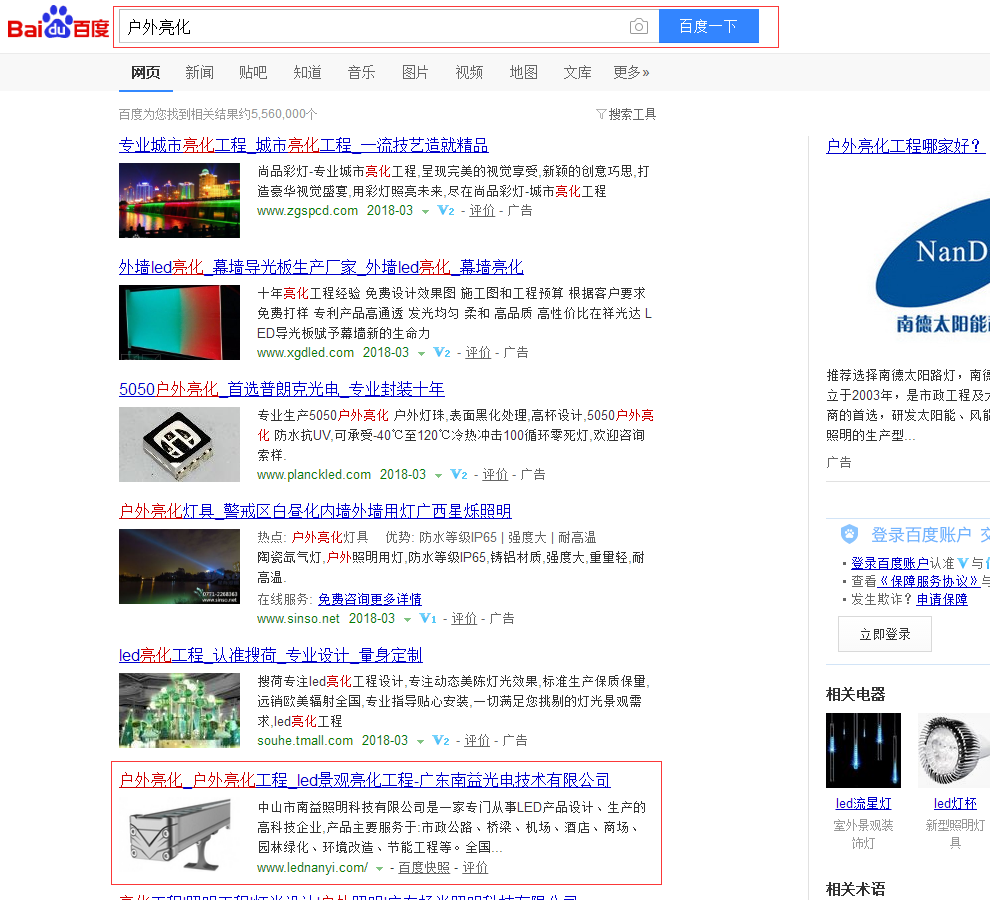The image size is (990, 900).
Task: Click the V1 credibility badge under sinso.net
Action: click(428, 619)
